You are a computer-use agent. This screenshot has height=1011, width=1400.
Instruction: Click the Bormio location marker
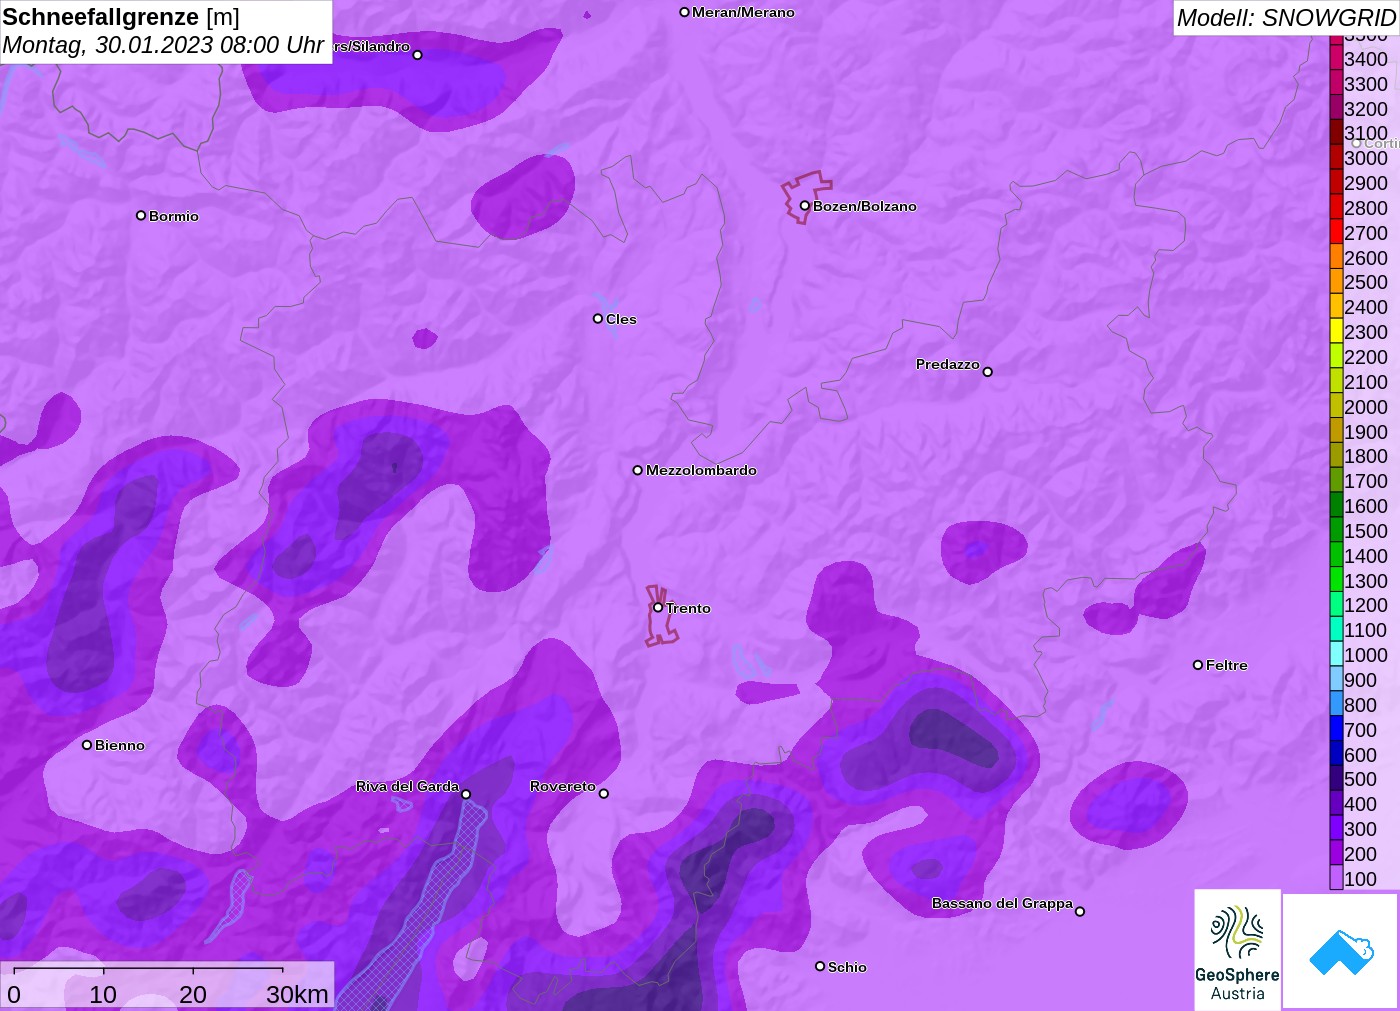point(141,215)
